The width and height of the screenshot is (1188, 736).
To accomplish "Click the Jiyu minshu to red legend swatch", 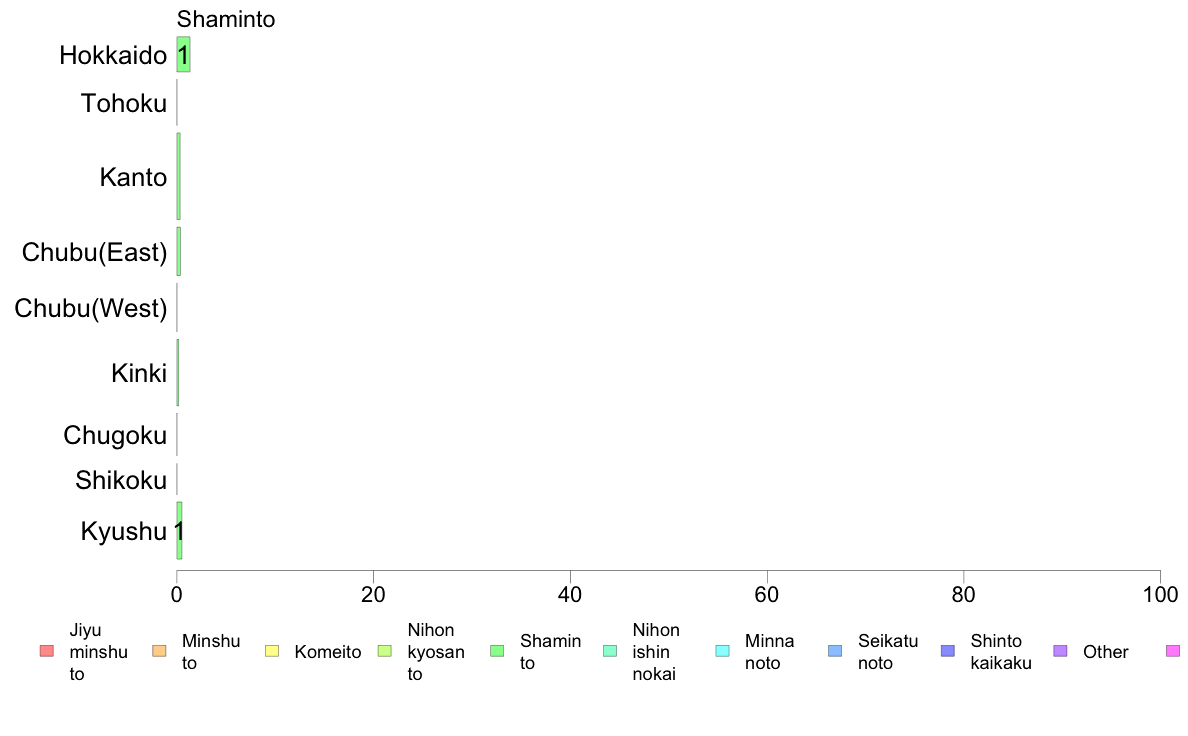I will pyautogui.click(x=47, y=651).
